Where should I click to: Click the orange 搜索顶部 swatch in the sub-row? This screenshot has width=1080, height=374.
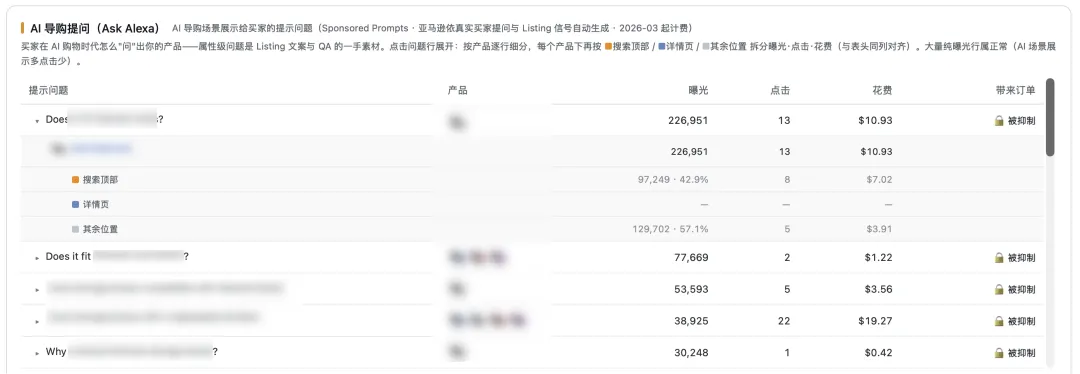click(x=75, y=180)
